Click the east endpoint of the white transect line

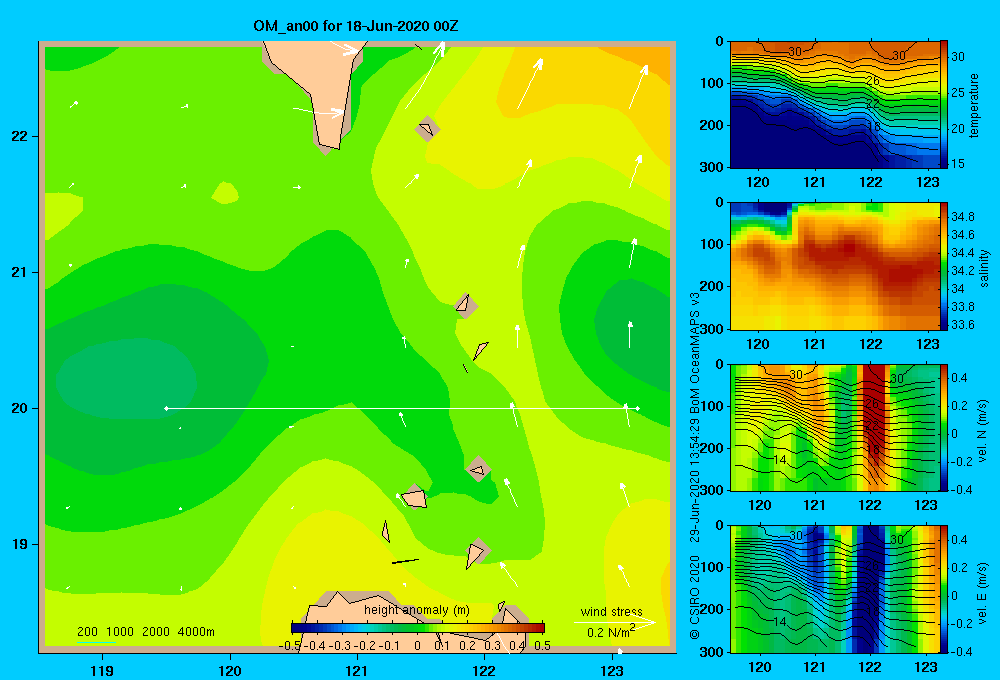click(x=637, y=408)
